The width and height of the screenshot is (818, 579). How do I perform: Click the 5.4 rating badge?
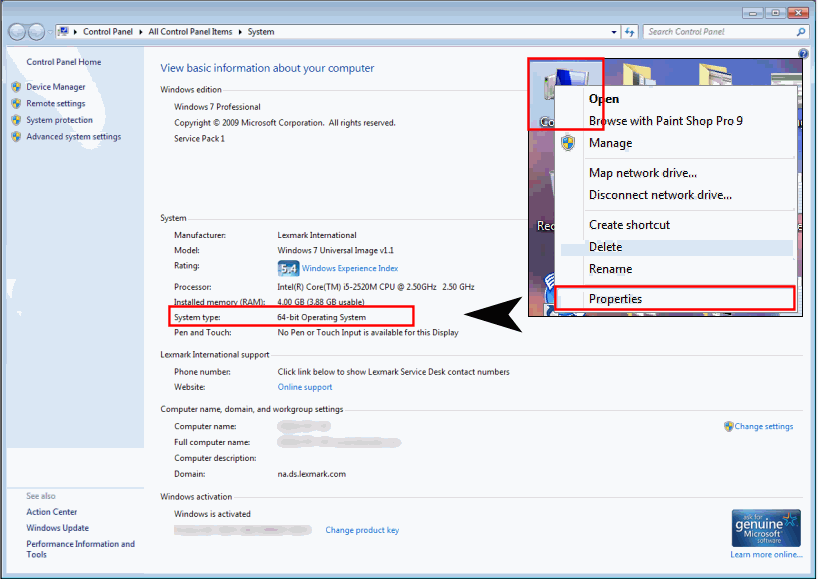point(288,268)
